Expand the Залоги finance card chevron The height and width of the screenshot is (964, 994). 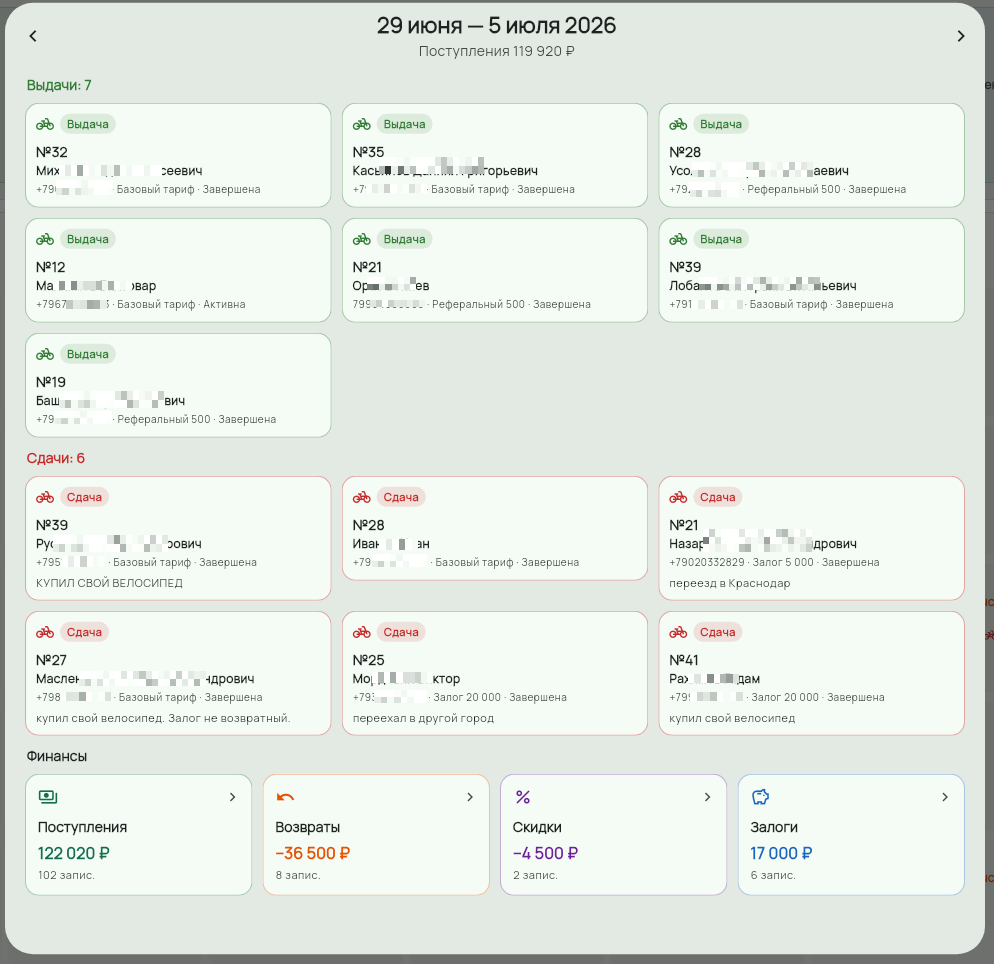tap(945, 797)
